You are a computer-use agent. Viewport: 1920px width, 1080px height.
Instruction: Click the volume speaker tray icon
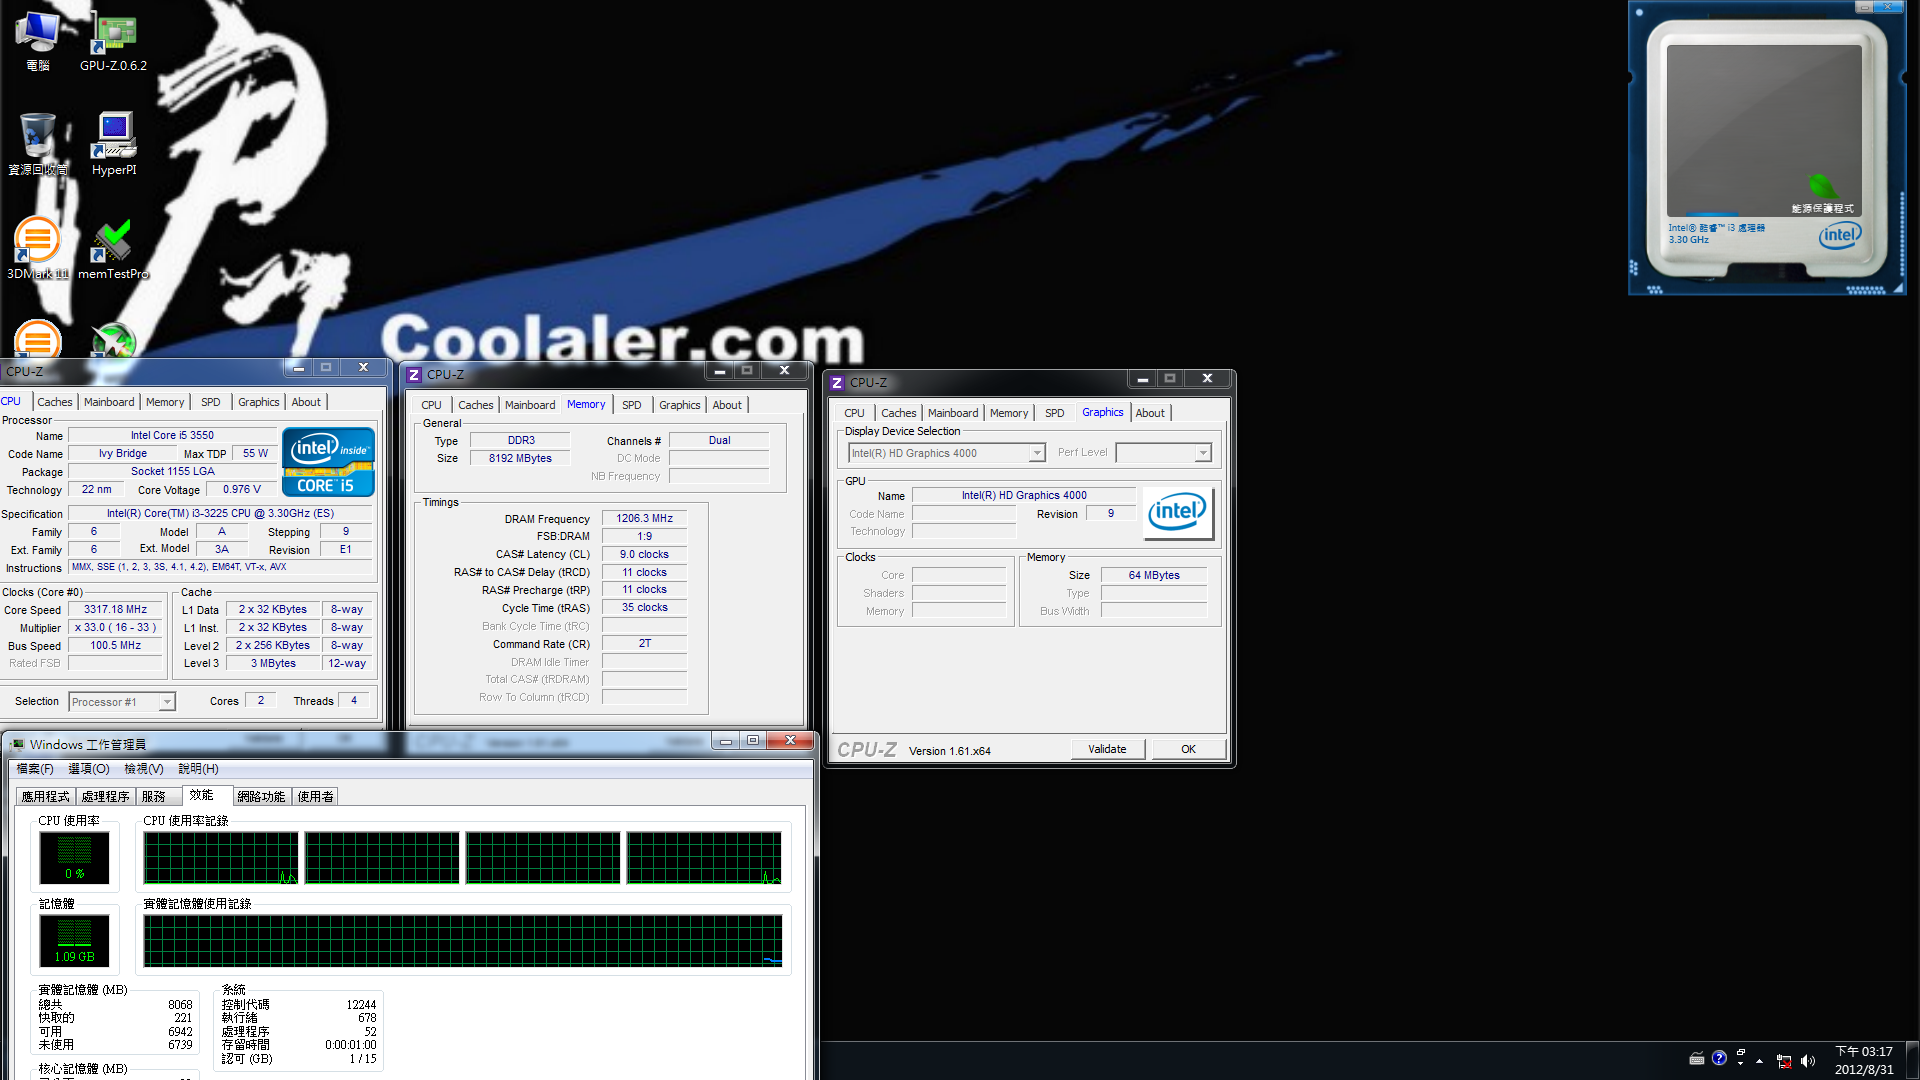click(1807, 1061)
